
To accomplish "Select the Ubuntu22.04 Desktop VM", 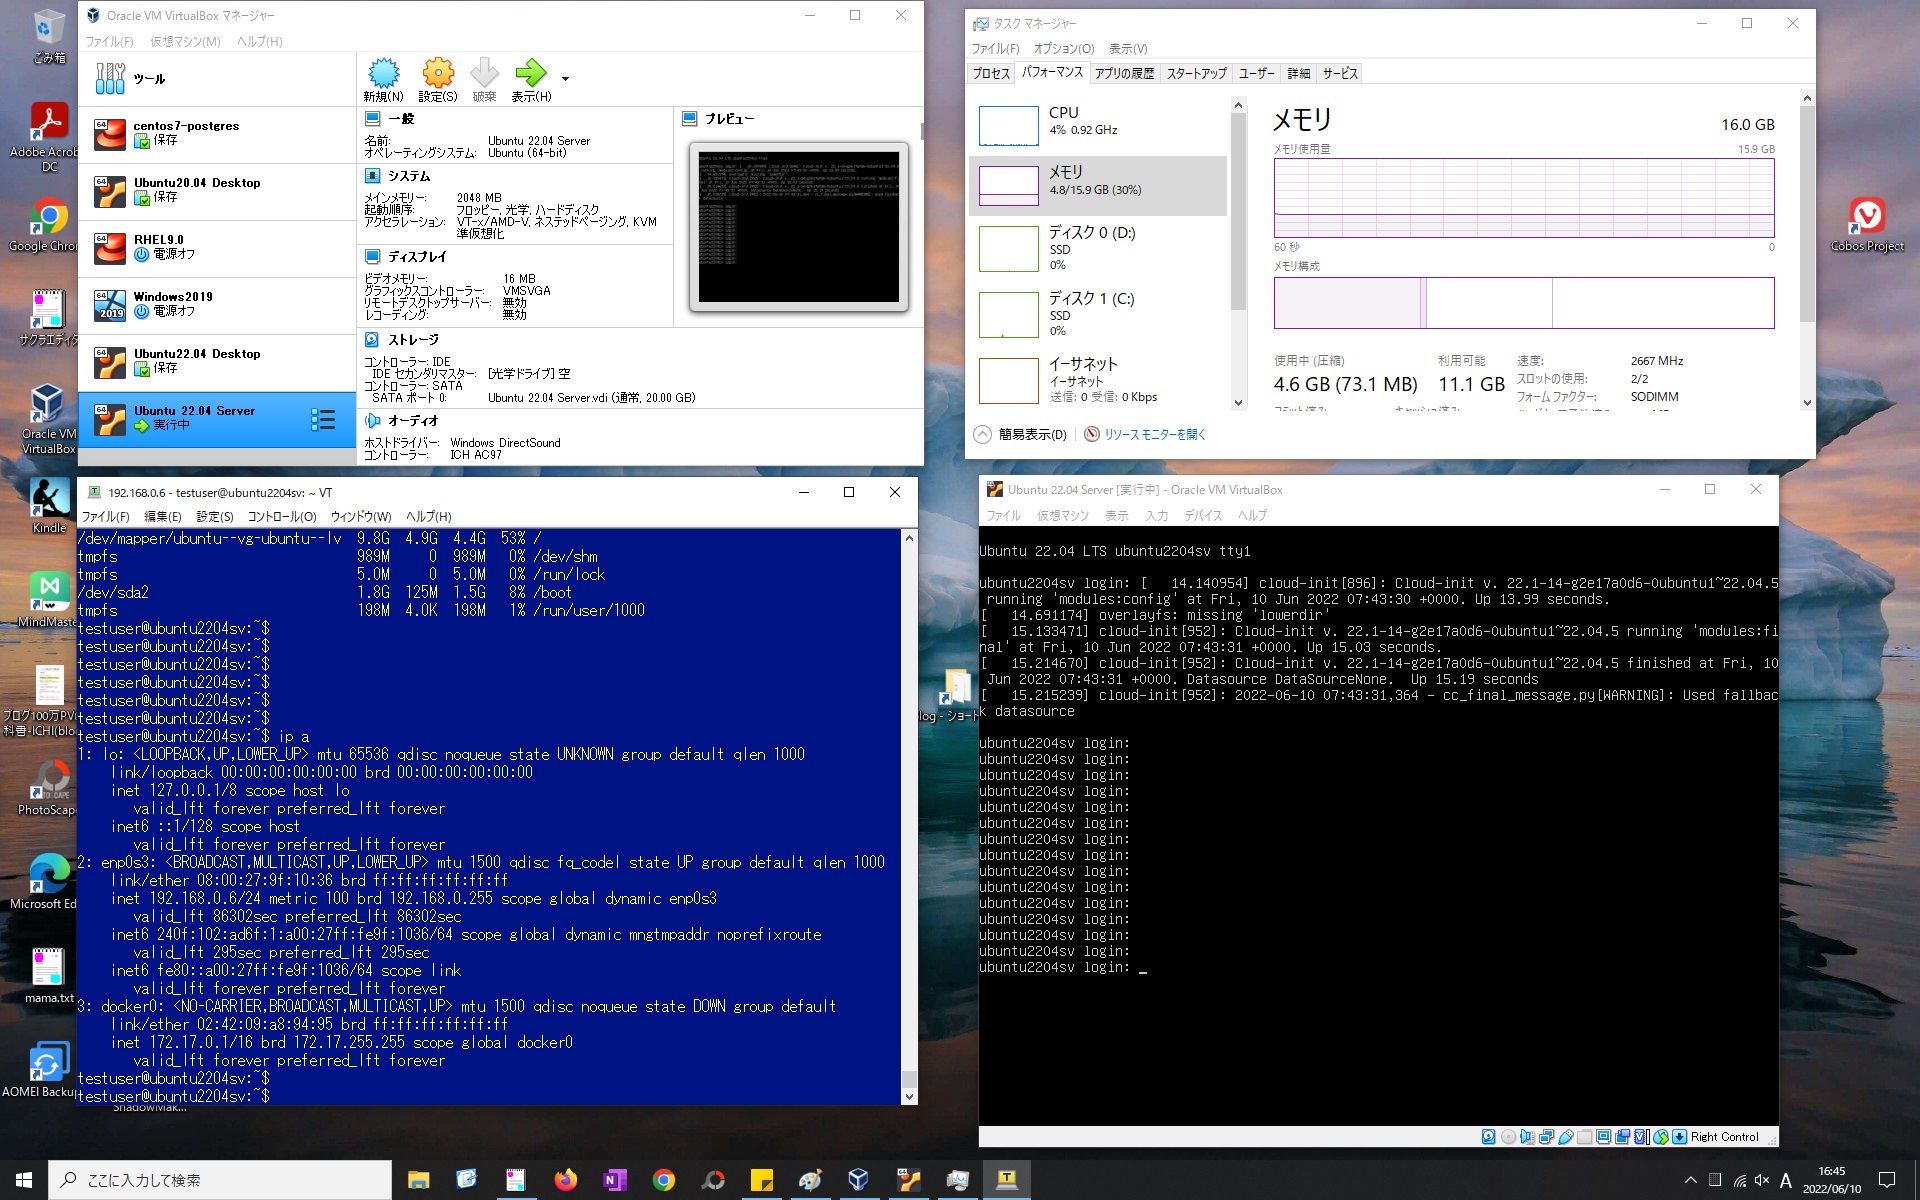I will point(216,363).
